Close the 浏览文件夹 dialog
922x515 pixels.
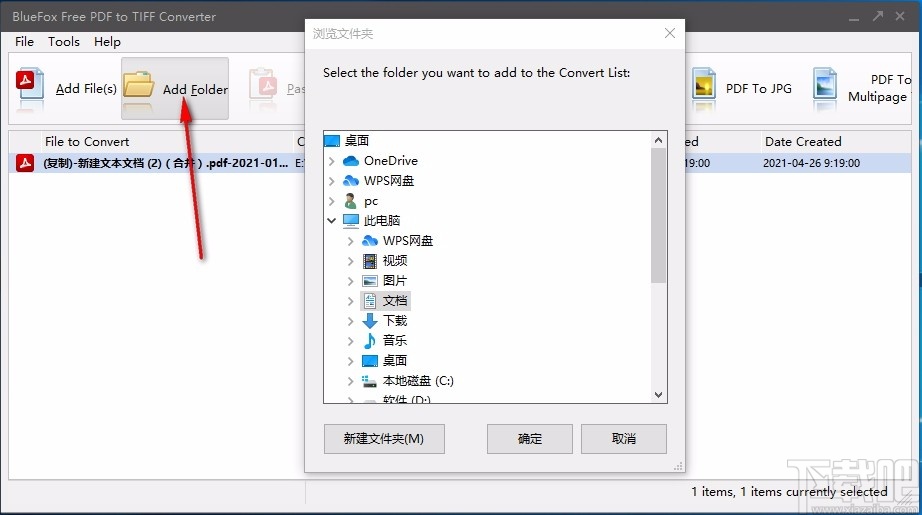coord(670,34)
